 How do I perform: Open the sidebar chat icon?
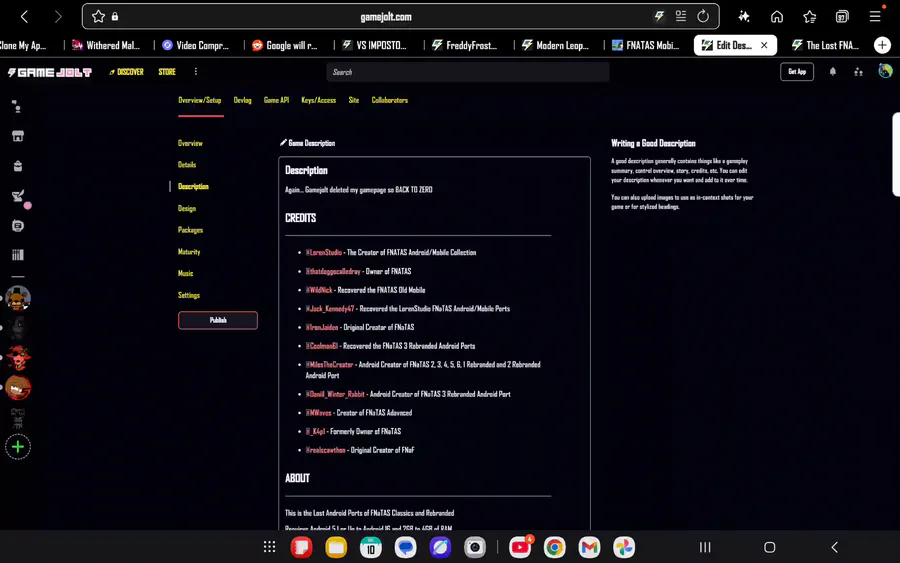[18, 226]
